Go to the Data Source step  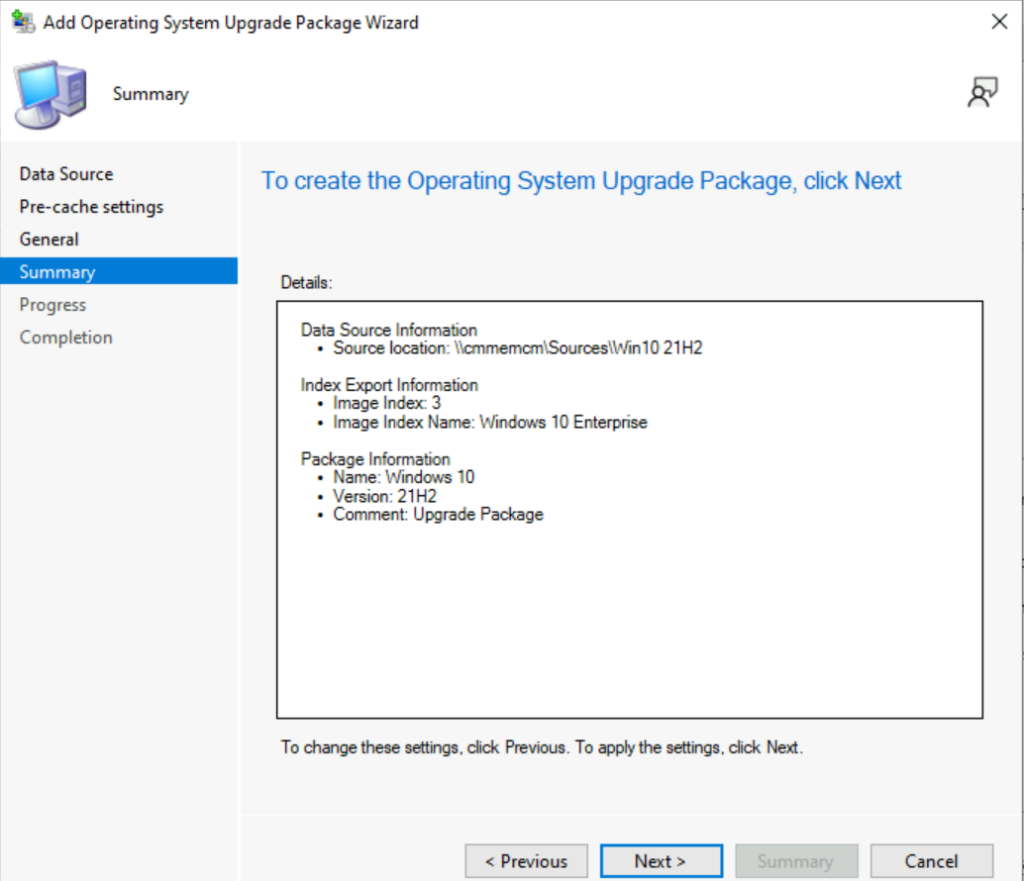click(66, 174)
